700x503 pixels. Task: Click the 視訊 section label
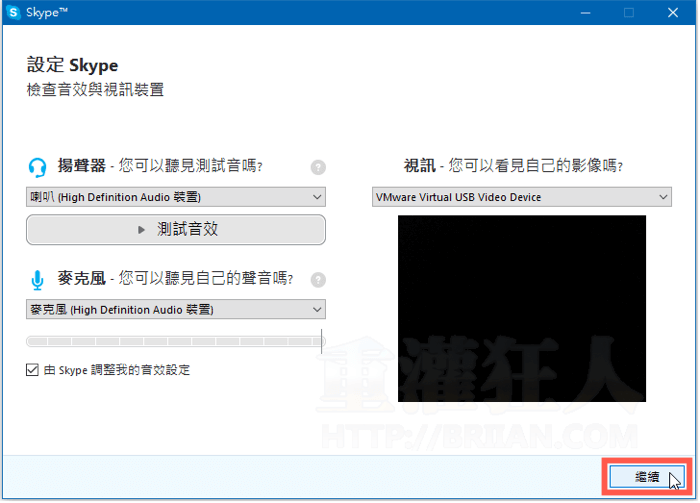click(x=419, y=166)
